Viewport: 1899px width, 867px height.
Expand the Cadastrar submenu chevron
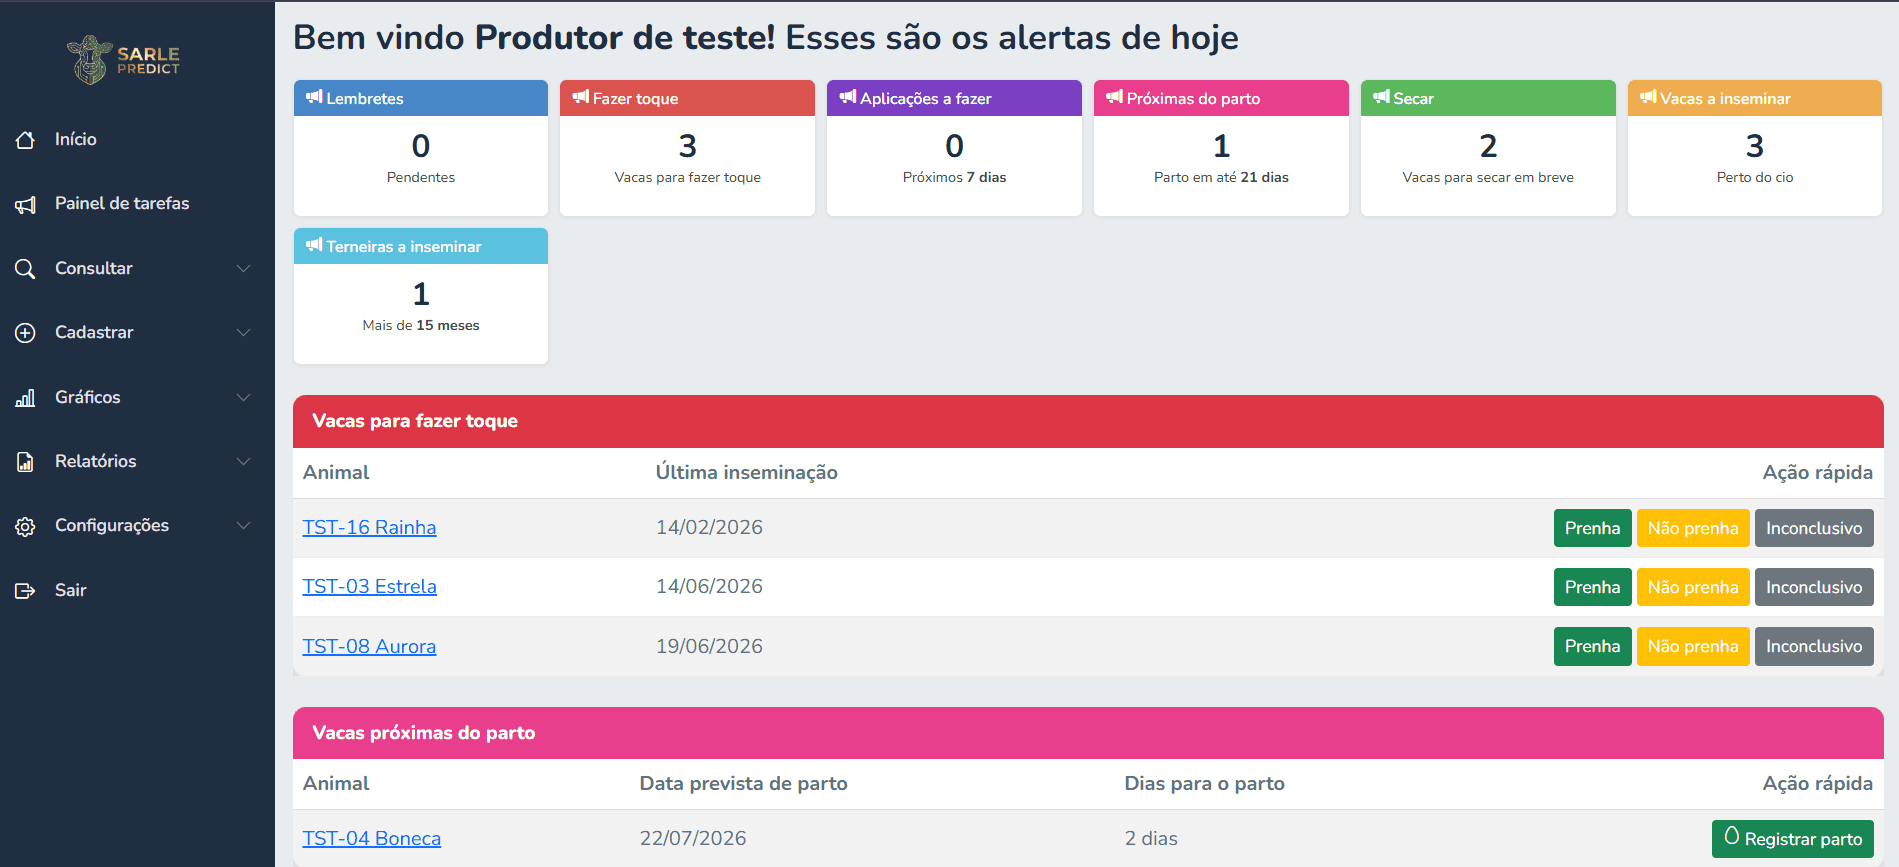click(x=243, y=332)
